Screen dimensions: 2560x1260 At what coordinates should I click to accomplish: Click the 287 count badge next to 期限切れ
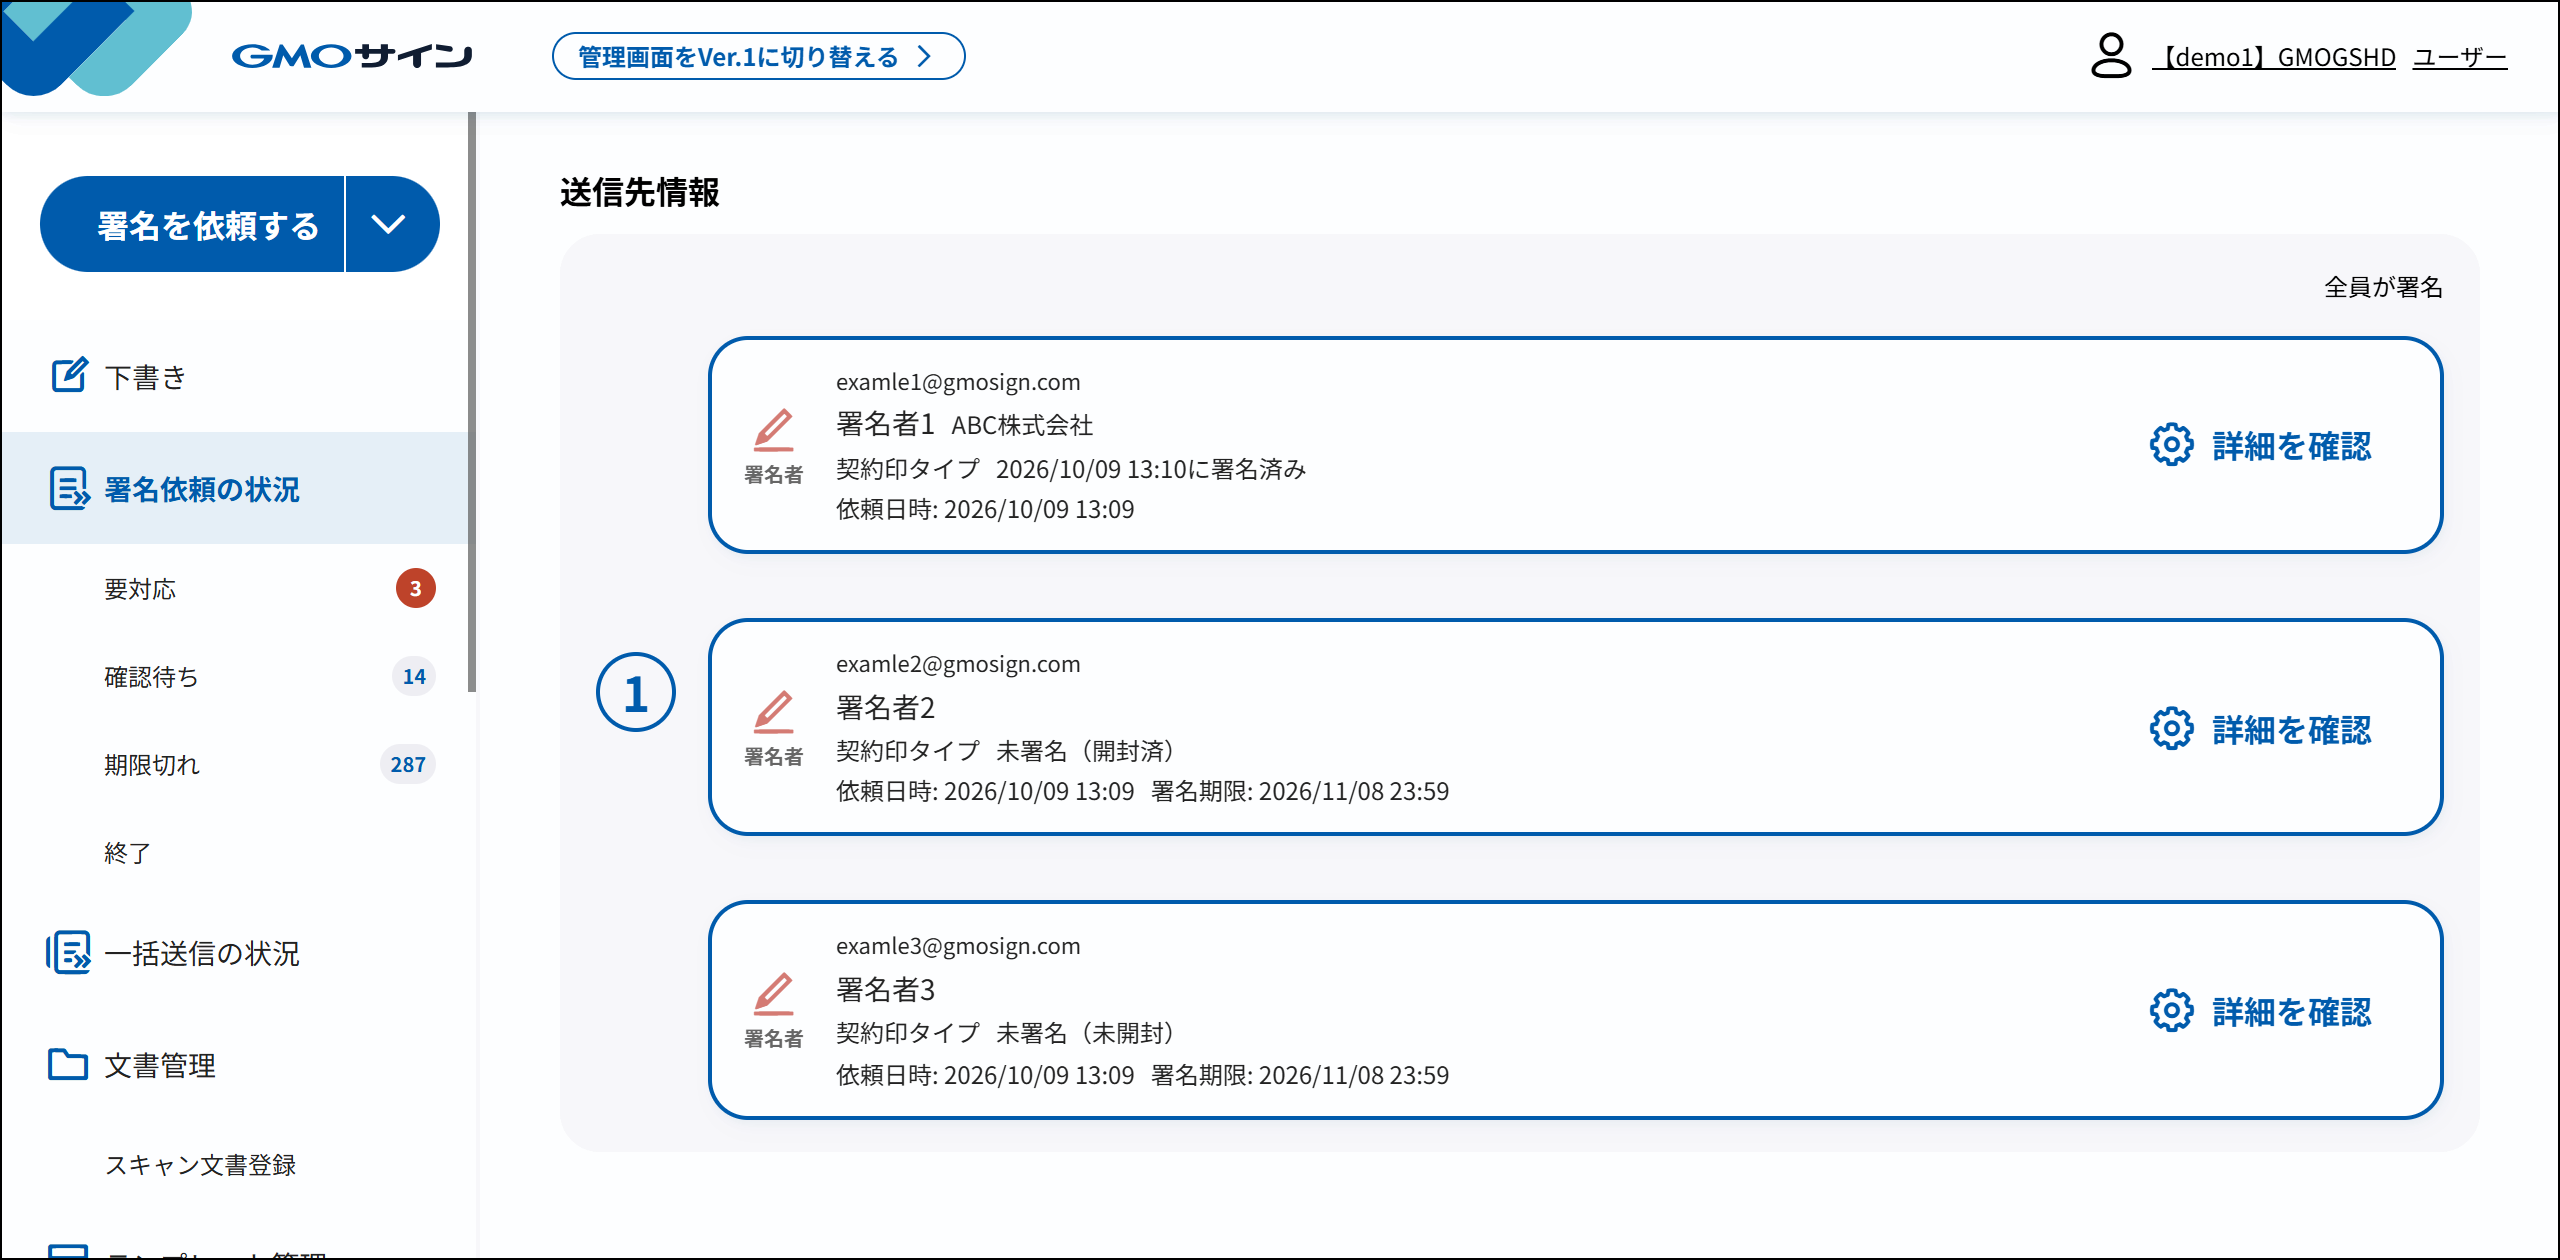point(408,764)
